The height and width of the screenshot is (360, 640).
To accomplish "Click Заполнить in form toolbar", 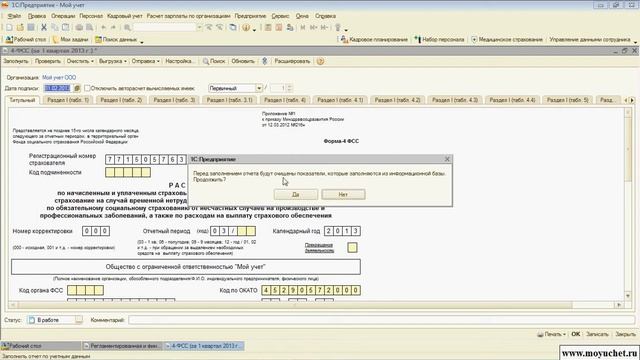I will pyautogui.click(x=16, y=61).
